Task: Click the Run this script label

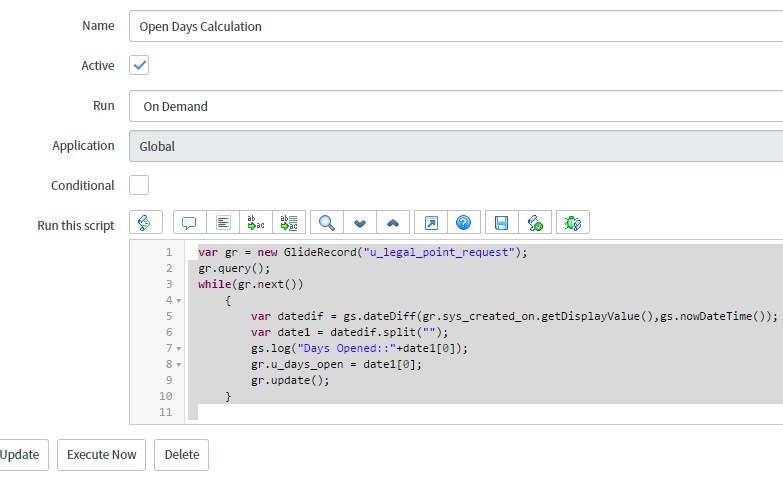Action: click(x=76, y=225)
